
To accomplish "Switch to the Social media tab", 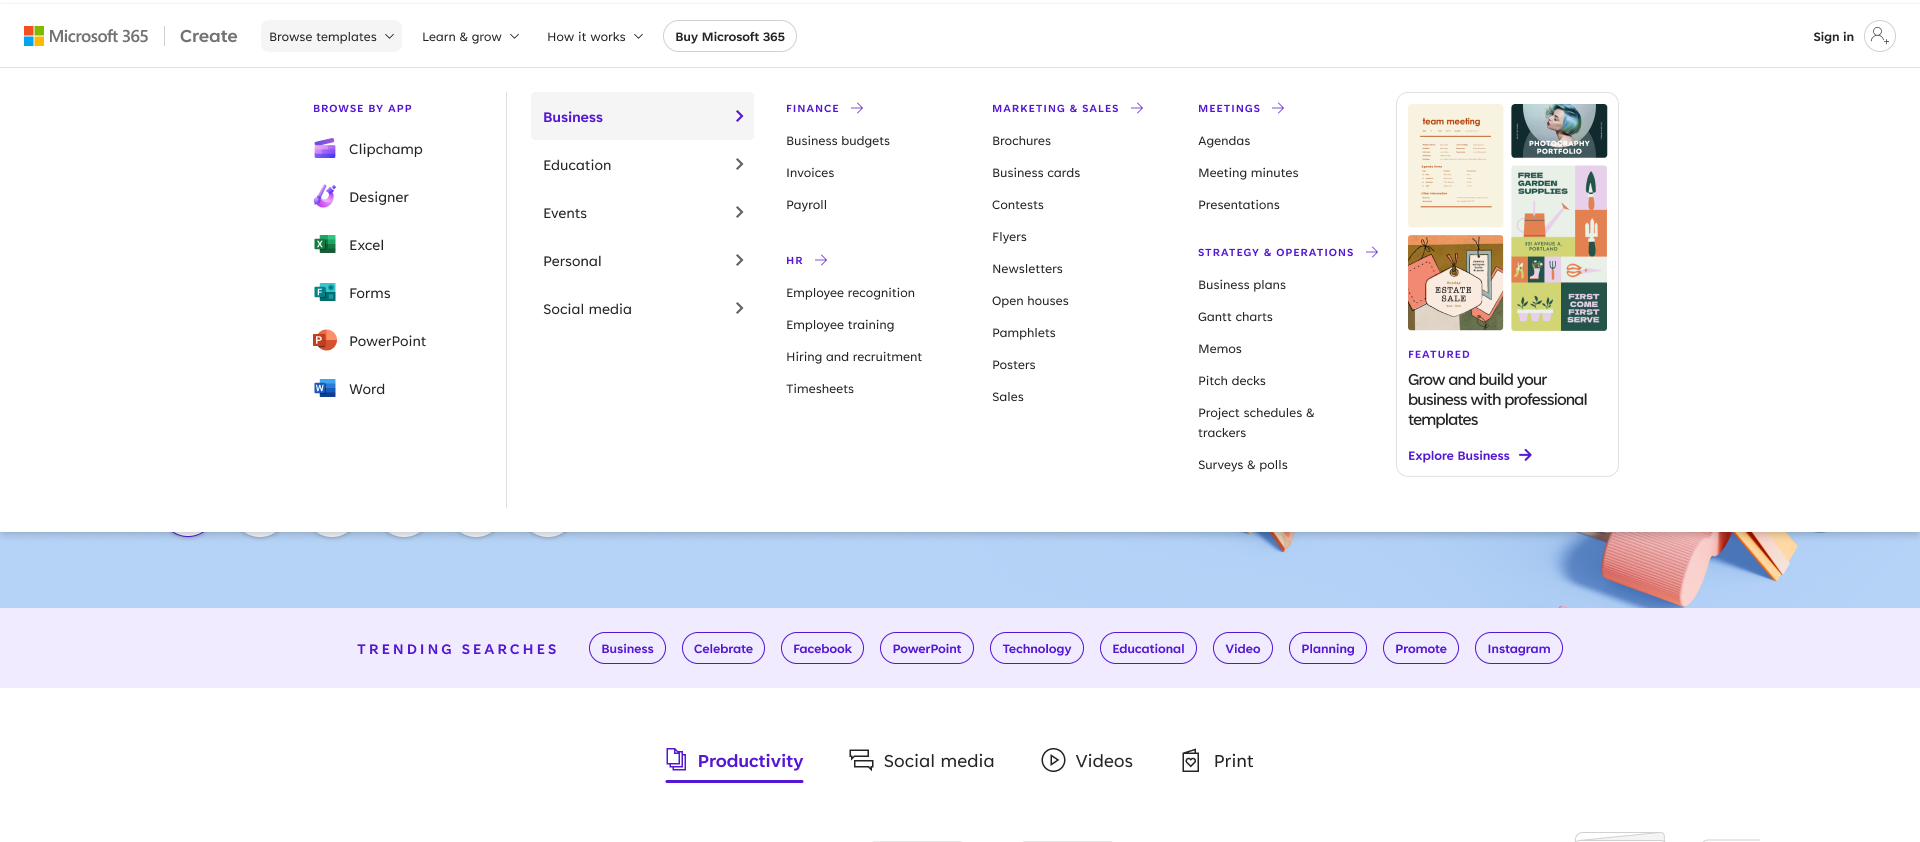I will 921,761.
